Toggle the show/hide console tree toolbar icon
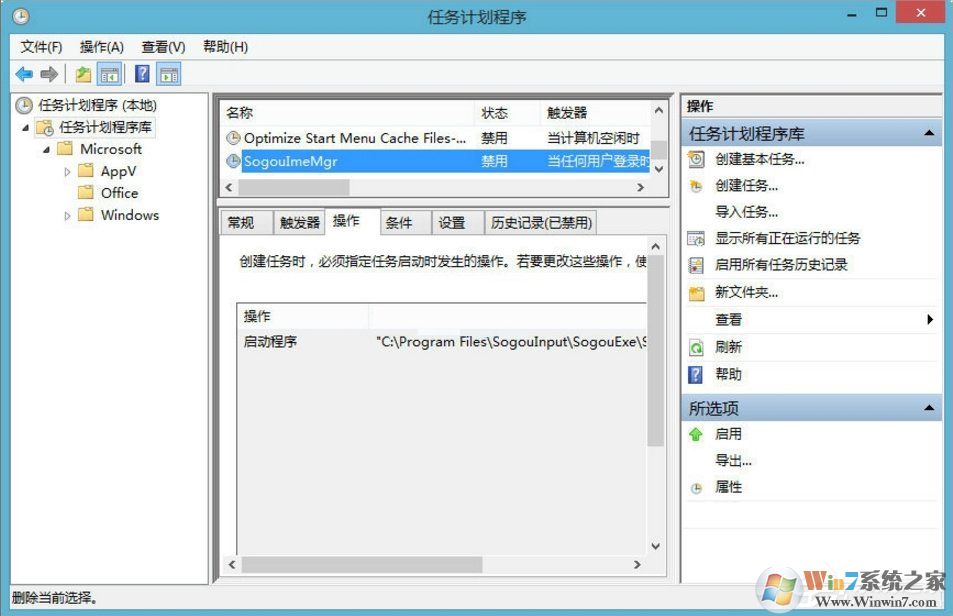The image size is (953, 616). pyautogui.click(x=110, y=73)
